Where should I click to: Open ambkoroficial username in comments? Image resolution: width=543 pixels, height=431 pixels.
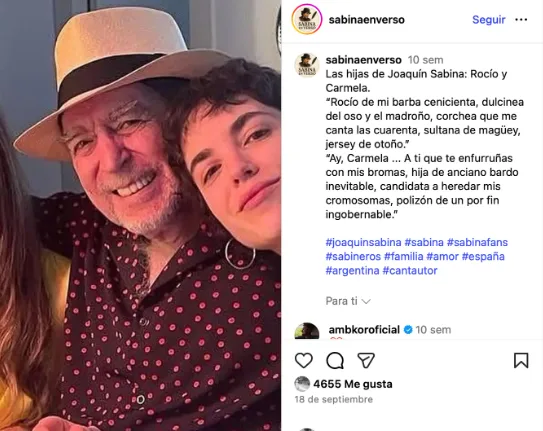(364, 330)
